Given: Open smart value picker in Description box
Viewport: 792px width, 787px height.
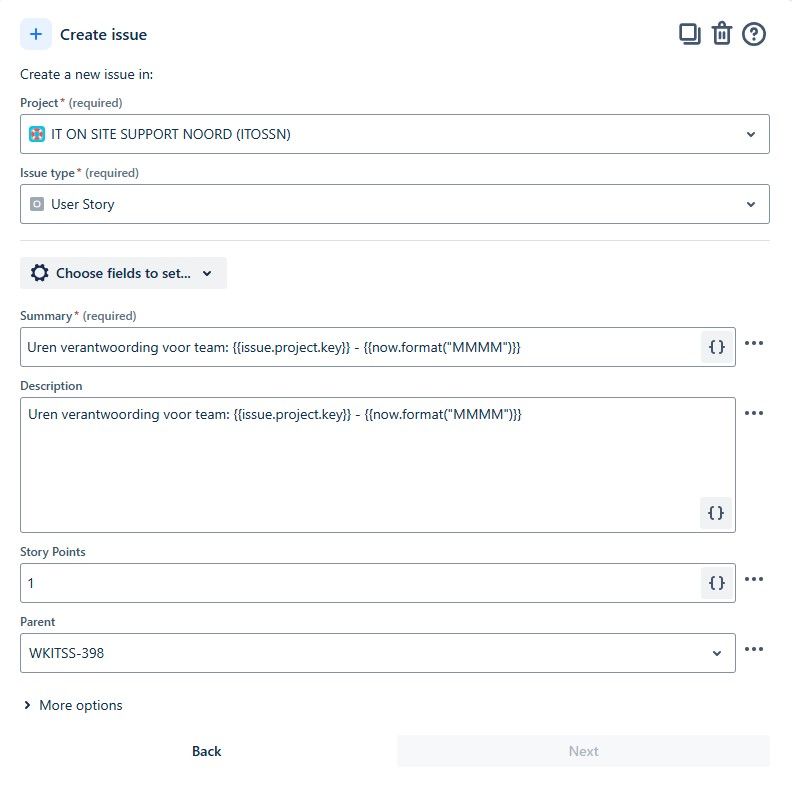Looking at the screenshot, I should [x=716, y=513].
